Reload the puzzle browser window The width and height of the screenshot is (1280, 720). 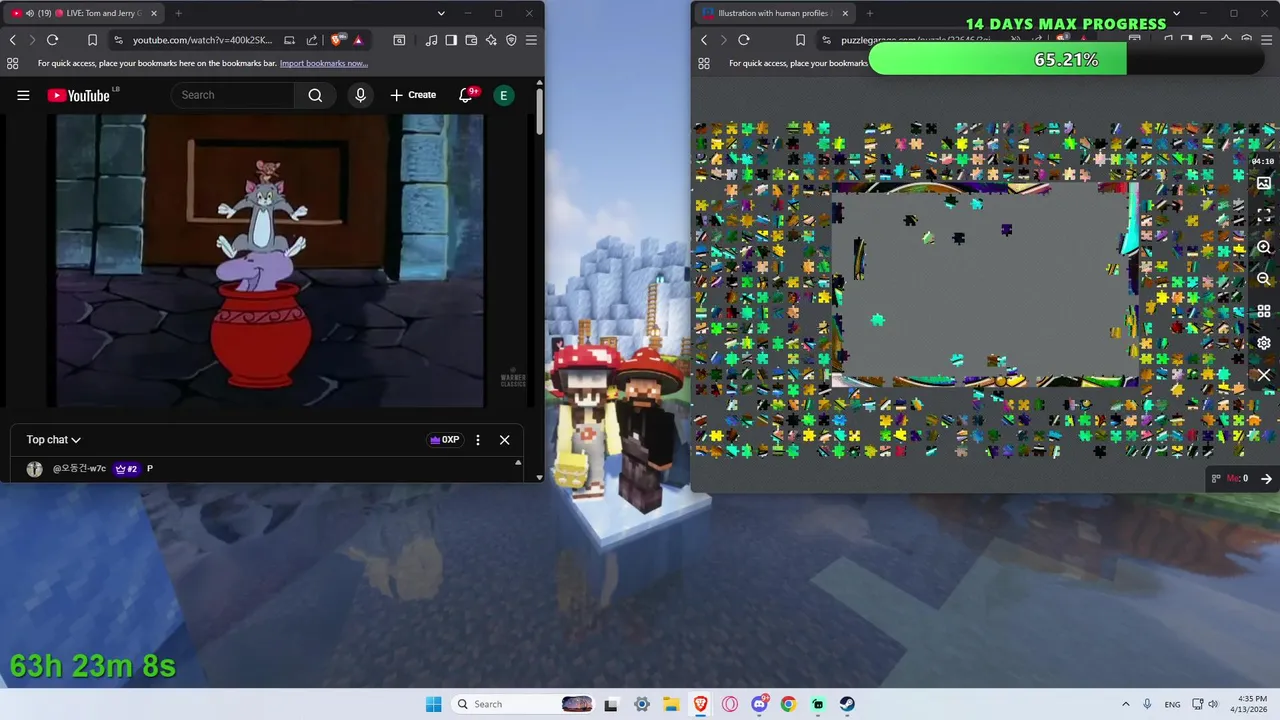click(x=743, y=40)
